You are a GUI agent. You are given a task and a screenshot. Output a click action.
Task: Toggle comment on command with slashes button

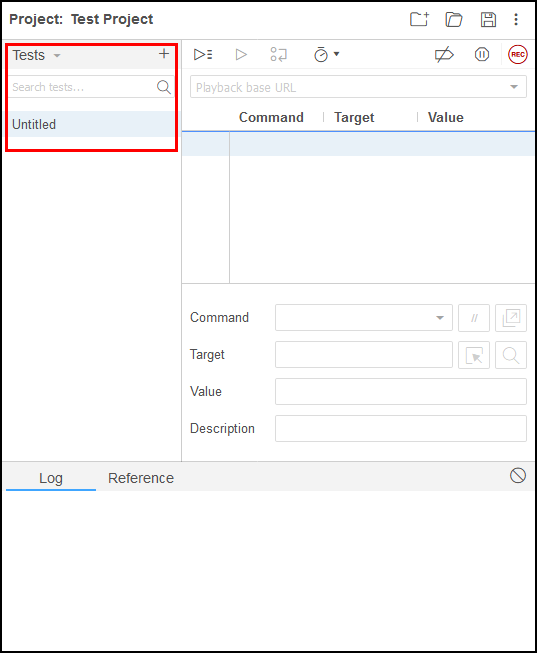coord(474,318)
